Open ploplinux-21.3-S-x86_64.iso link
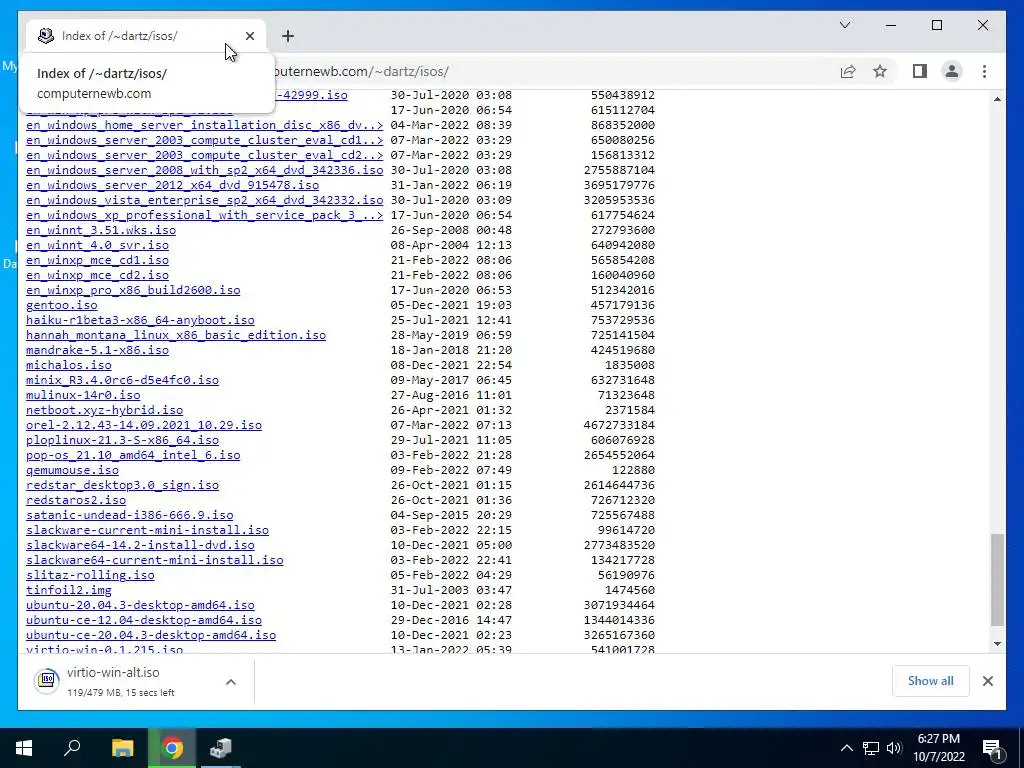The width and height of the screenshot is (1024, 768). coord(122,441)
